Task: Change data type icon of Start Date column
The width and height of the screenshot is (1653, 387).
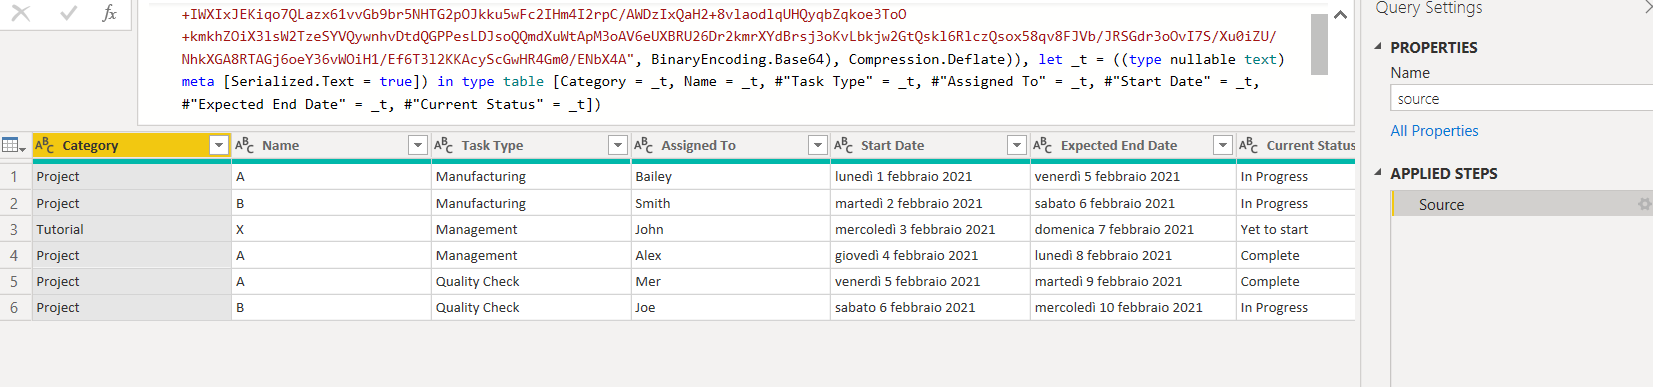Action: (x=844, y=145)
